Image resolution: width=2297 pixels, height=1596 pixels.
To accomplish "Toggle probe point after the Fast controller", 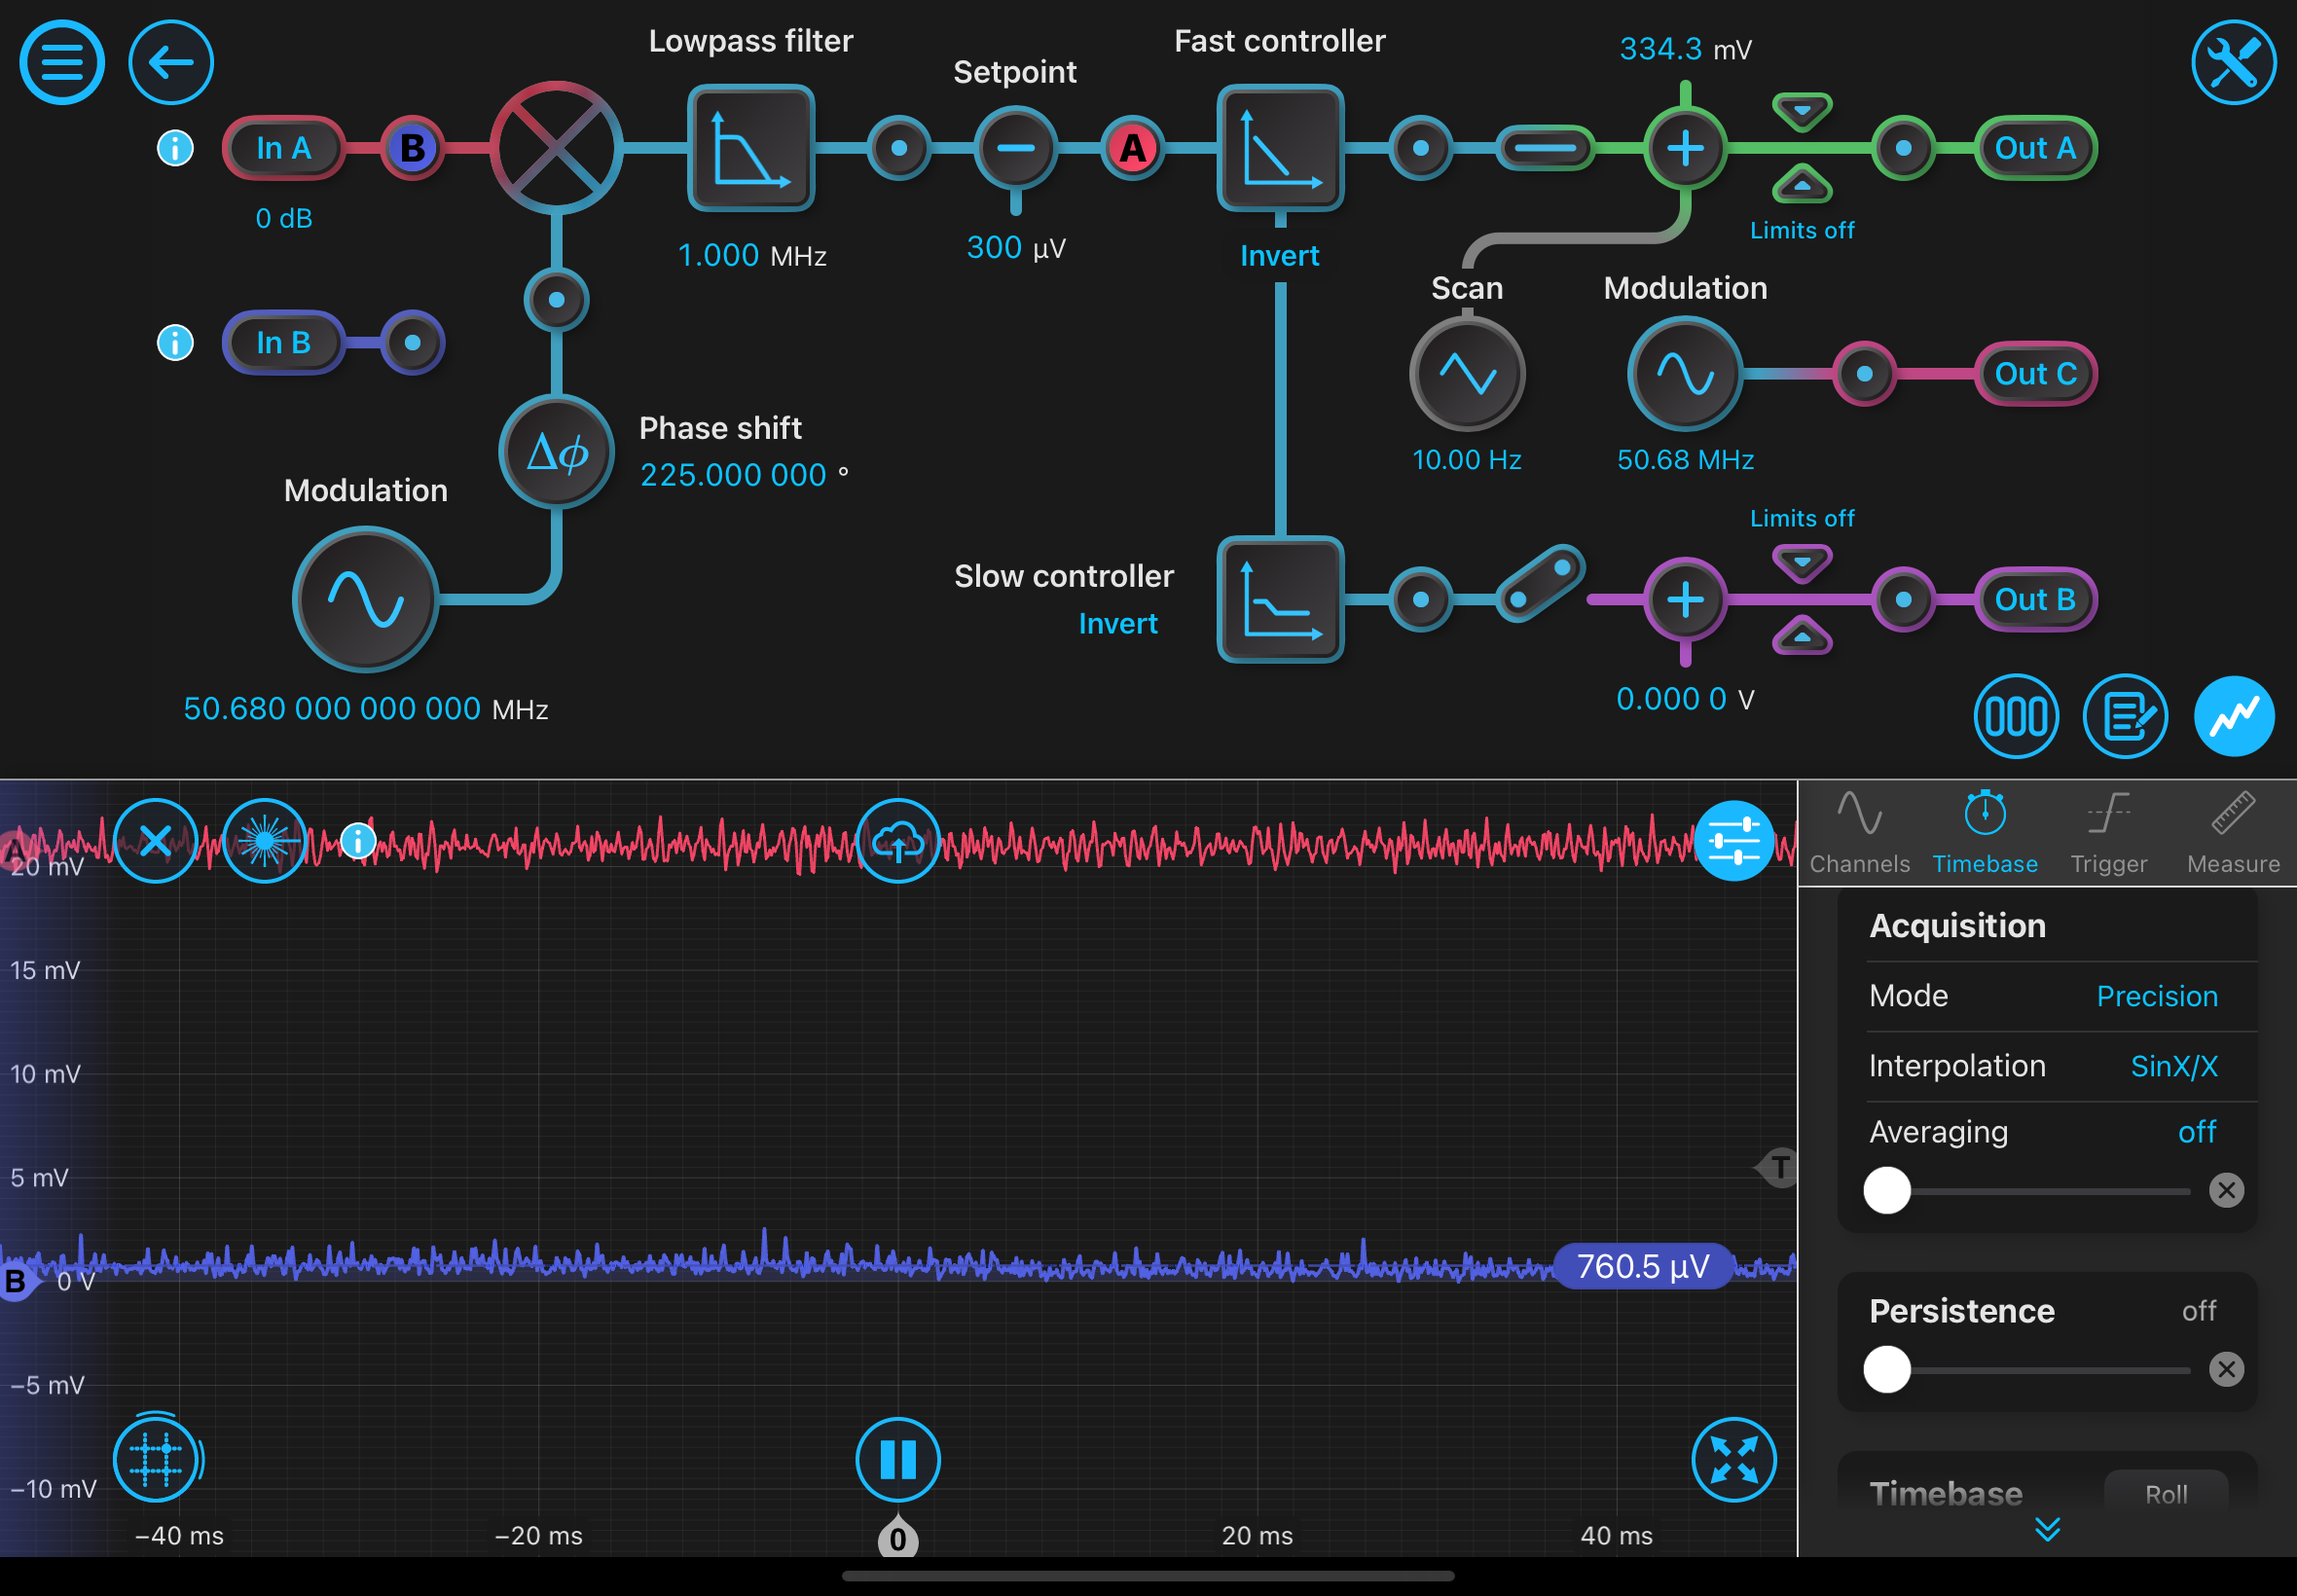I will [1420, 148].
